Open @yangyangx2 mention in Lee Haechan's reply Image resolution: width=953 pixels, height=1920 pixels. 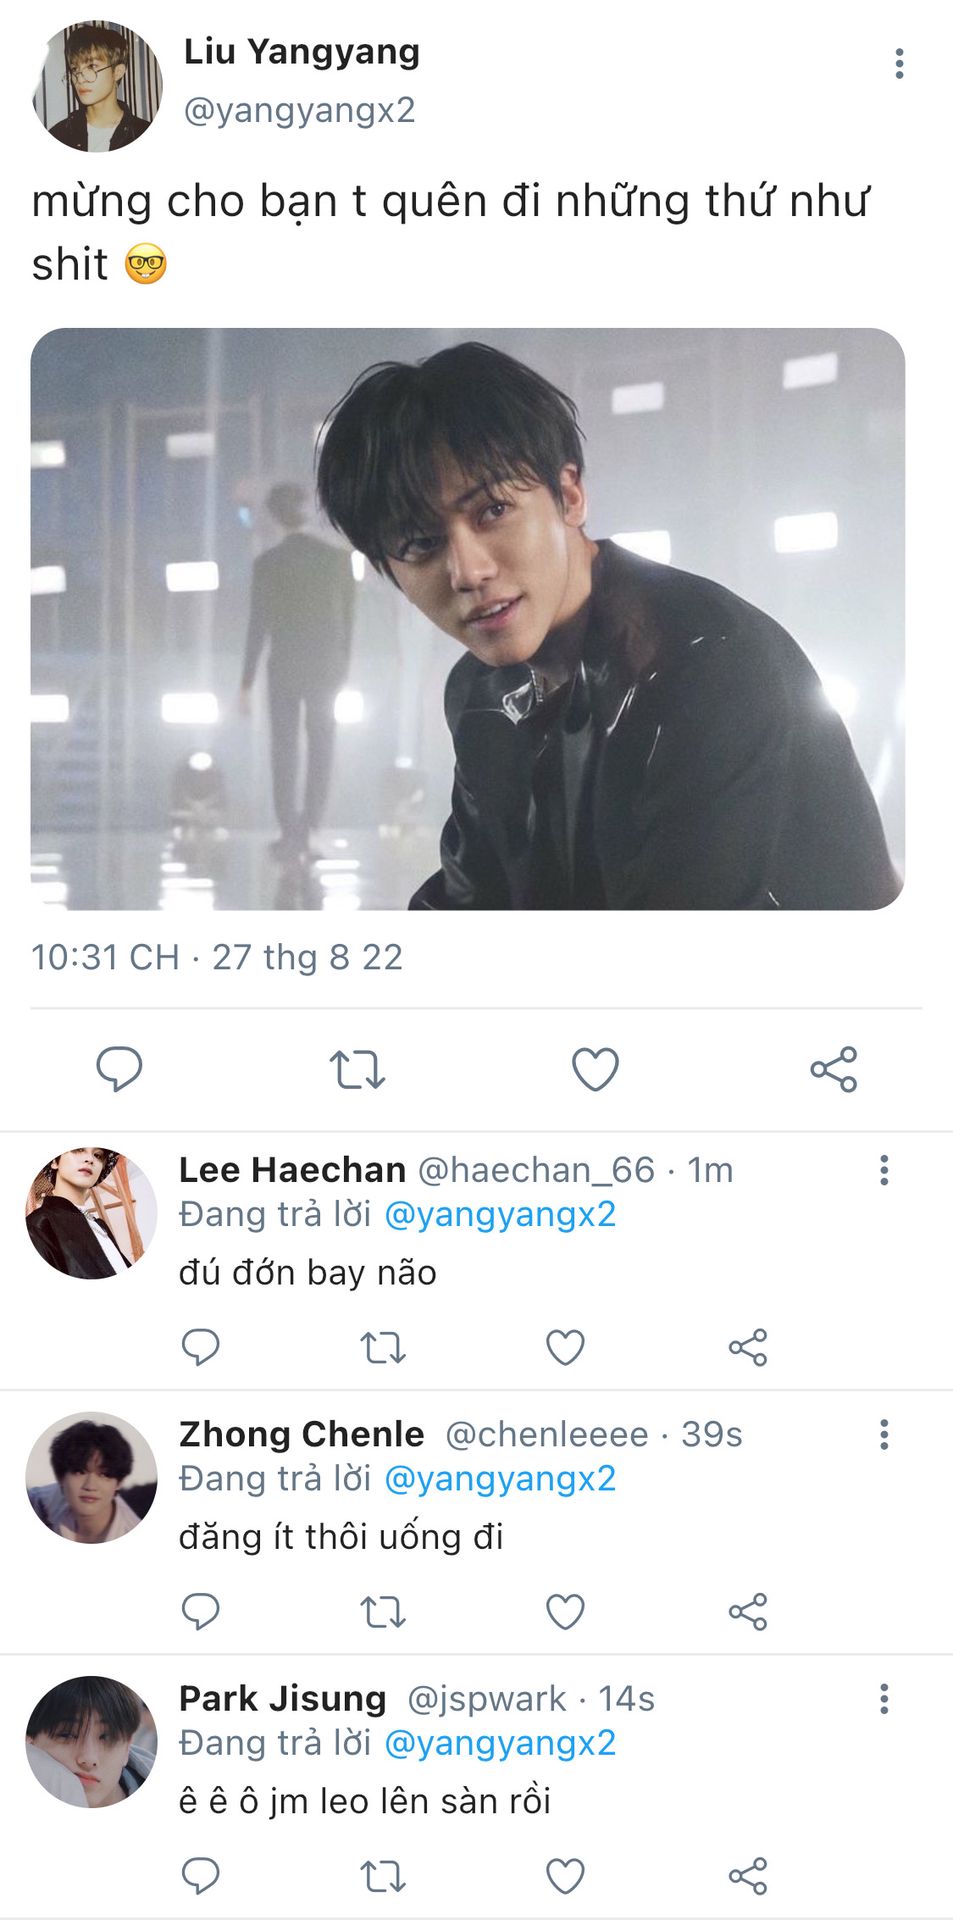tap(499, 1214)
